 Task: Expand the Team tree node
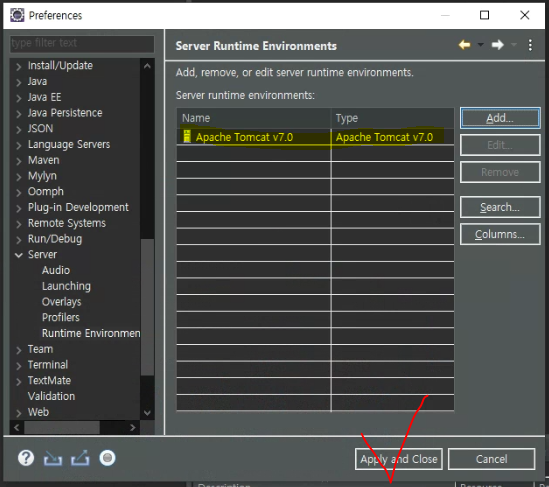click(x=19, y=350)
